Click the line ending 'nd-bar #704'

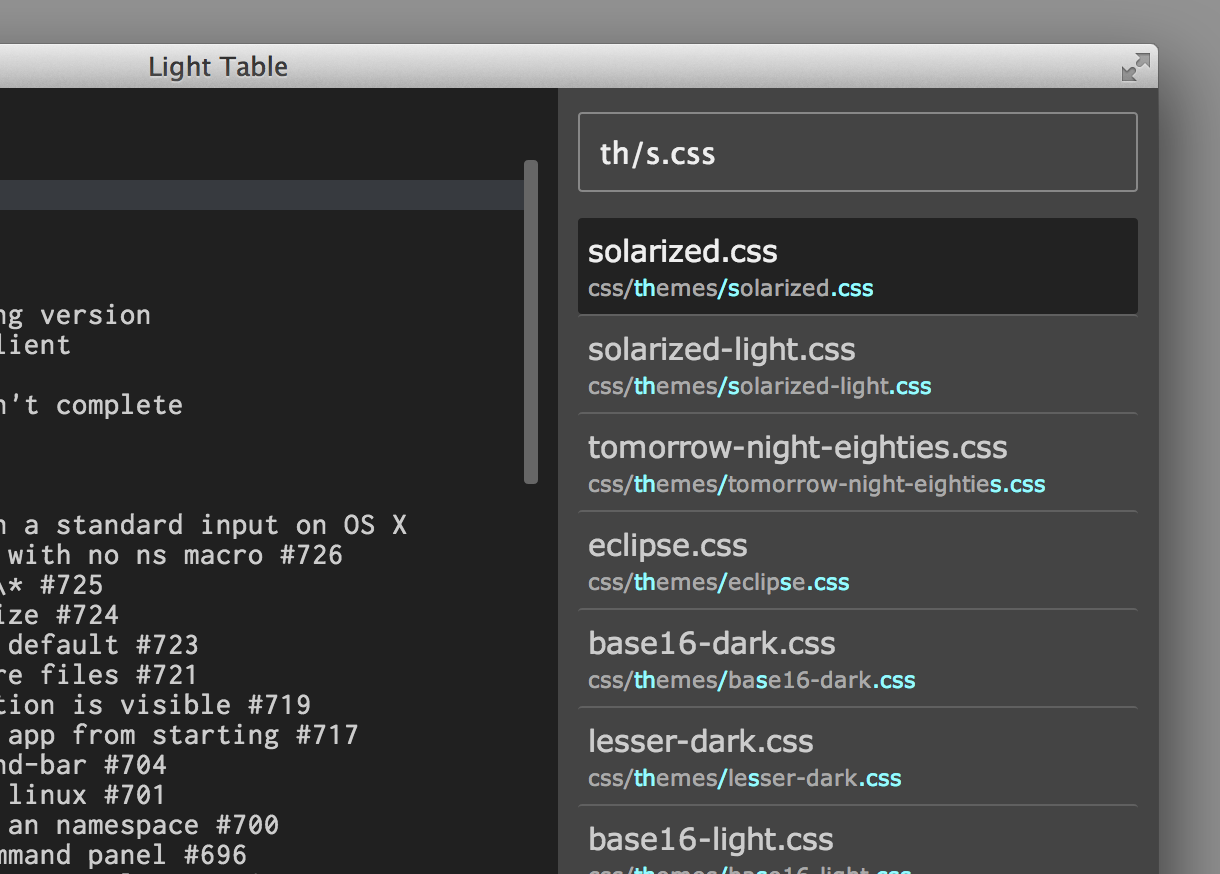[83, 765]
